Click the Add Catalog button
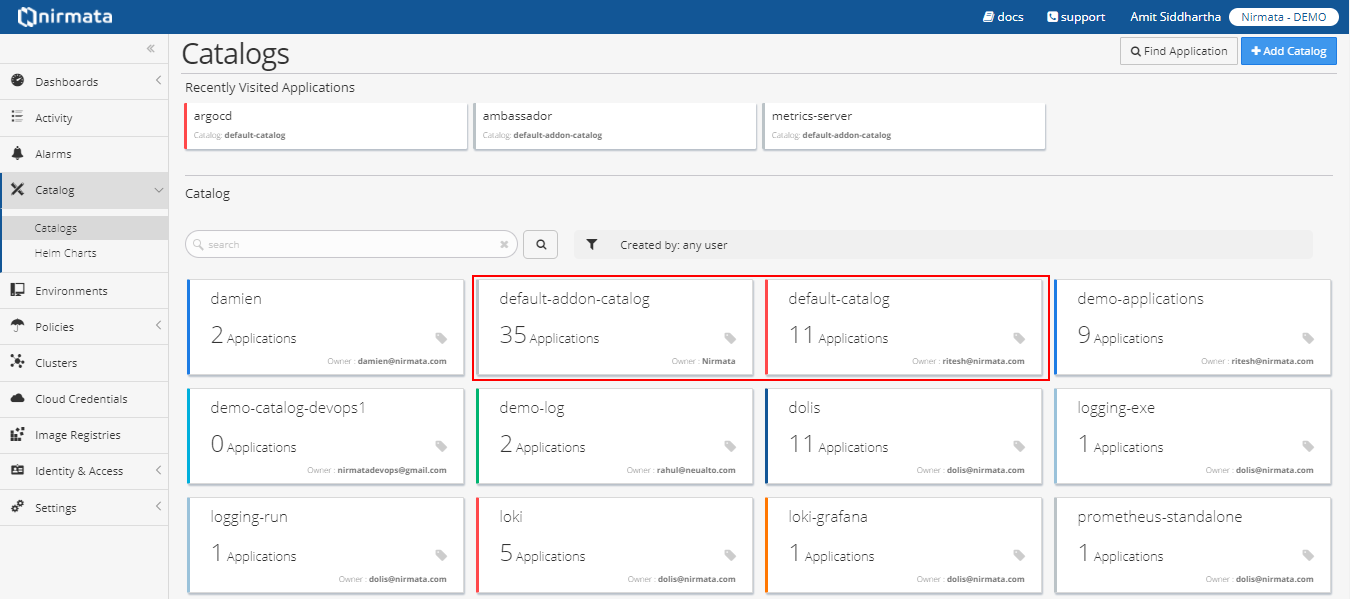The width and height of the screenshot is (1350, 599). click(x=1289, y=51)
